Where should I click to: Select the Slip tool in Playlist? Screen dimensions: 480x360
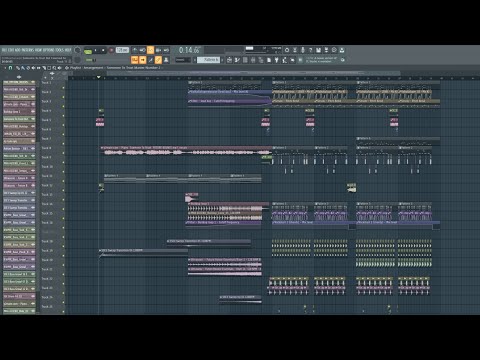point(38,68)
